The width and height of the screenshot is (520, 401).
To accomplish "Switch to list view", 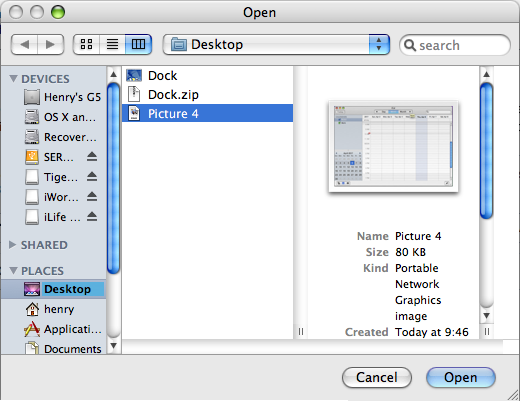I will (112, 44).
